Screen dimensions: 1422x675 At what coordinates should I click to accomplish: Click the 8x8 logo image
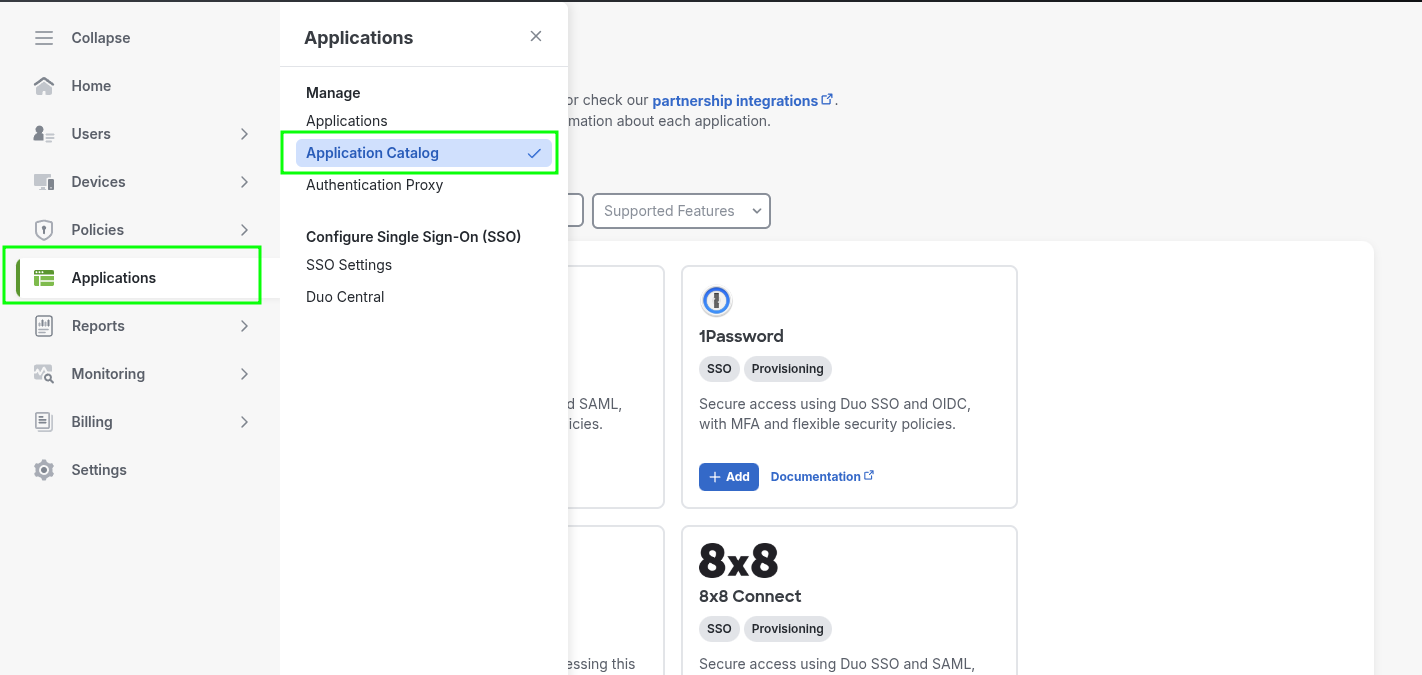pyautogui.click(x=738, y=560)
